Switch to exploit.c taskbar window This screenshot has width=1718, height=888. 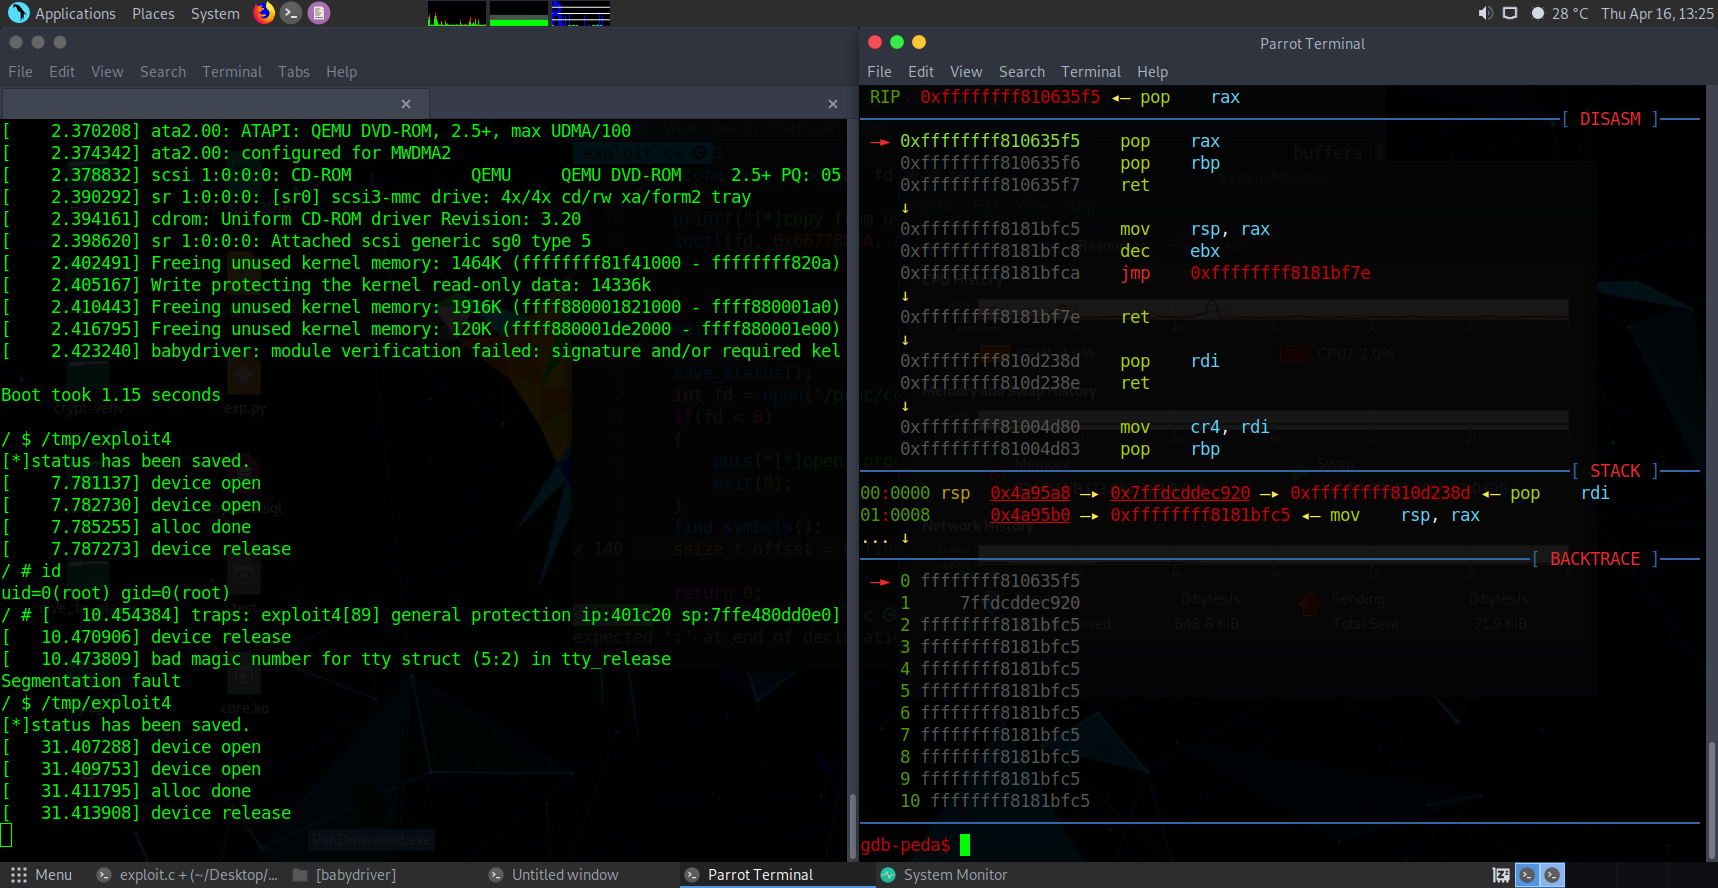[187, 875]
